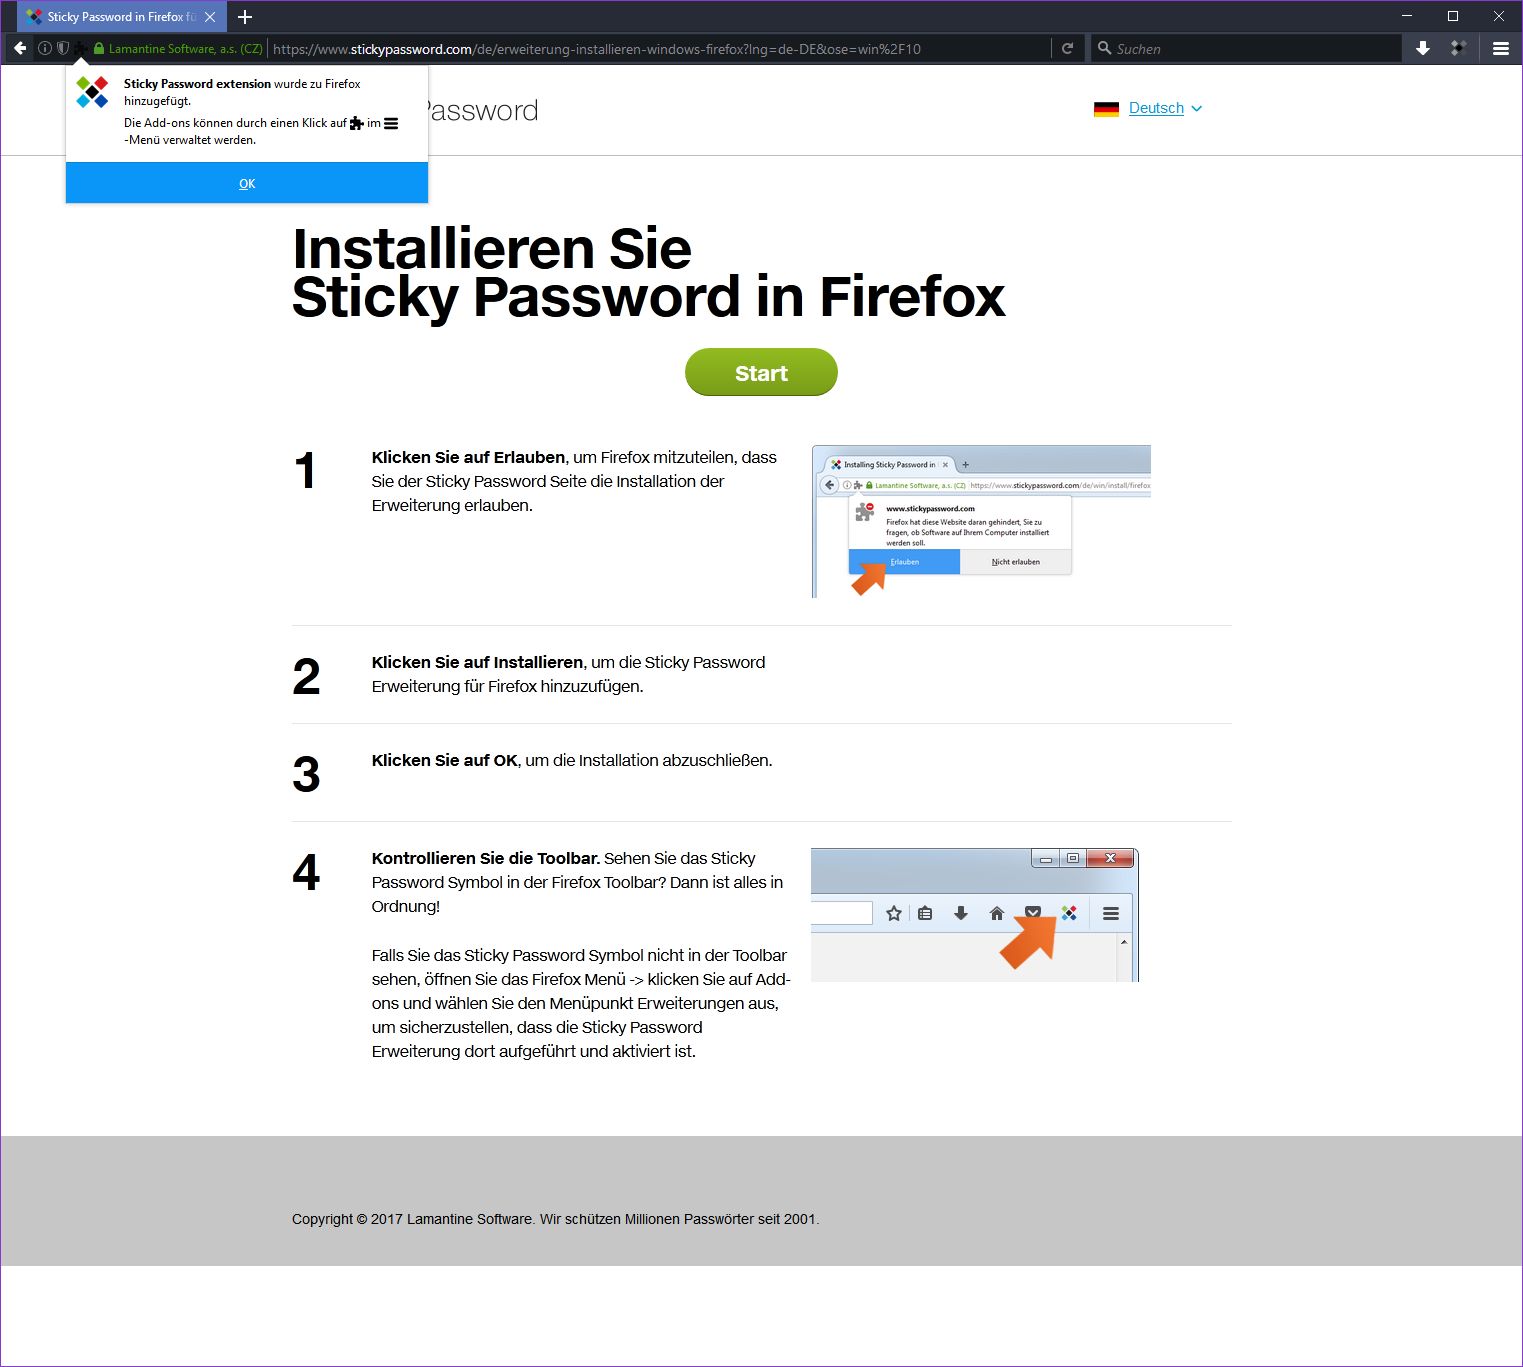Open the Firefox hamburger menu
Image resolution: width=1523 pixels, height=1367 pixels.
point(1501,48)
